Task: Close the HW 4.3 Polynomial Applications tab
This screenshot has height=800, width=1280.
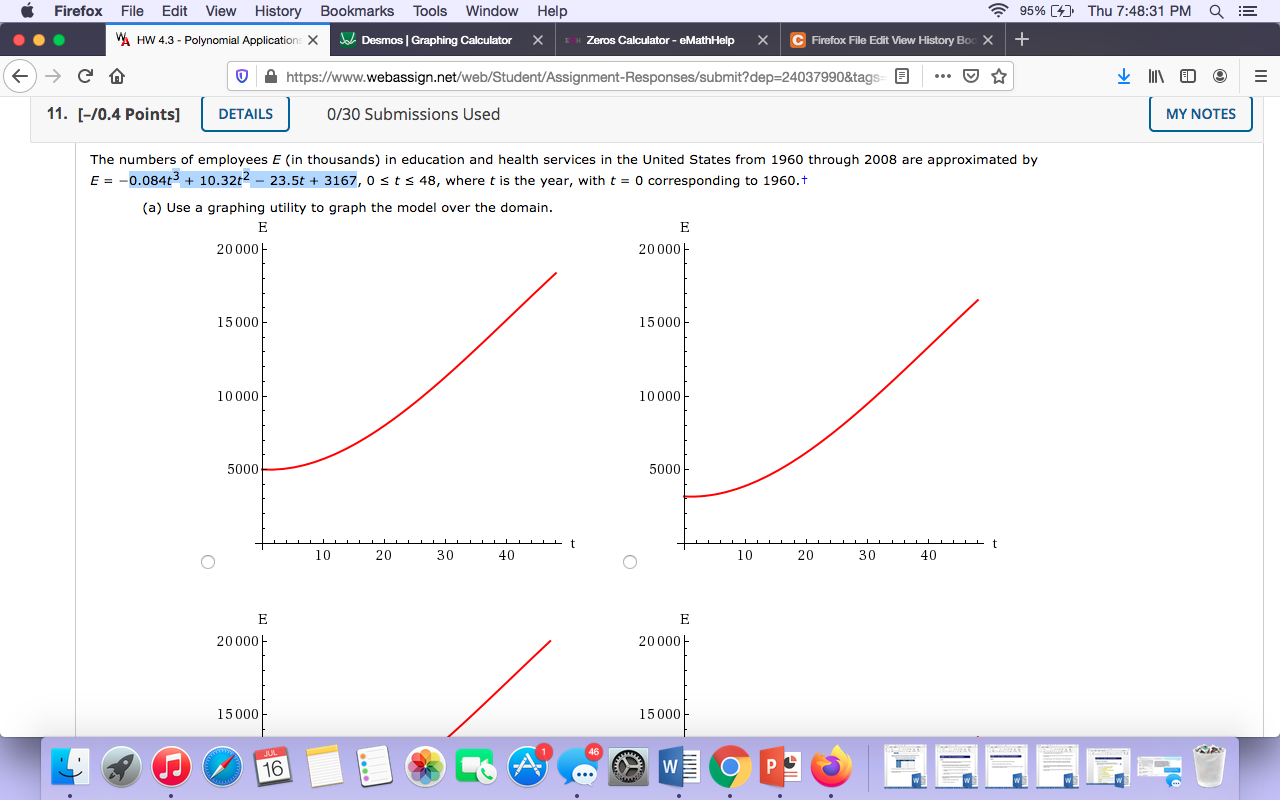Action: (313, 40)
